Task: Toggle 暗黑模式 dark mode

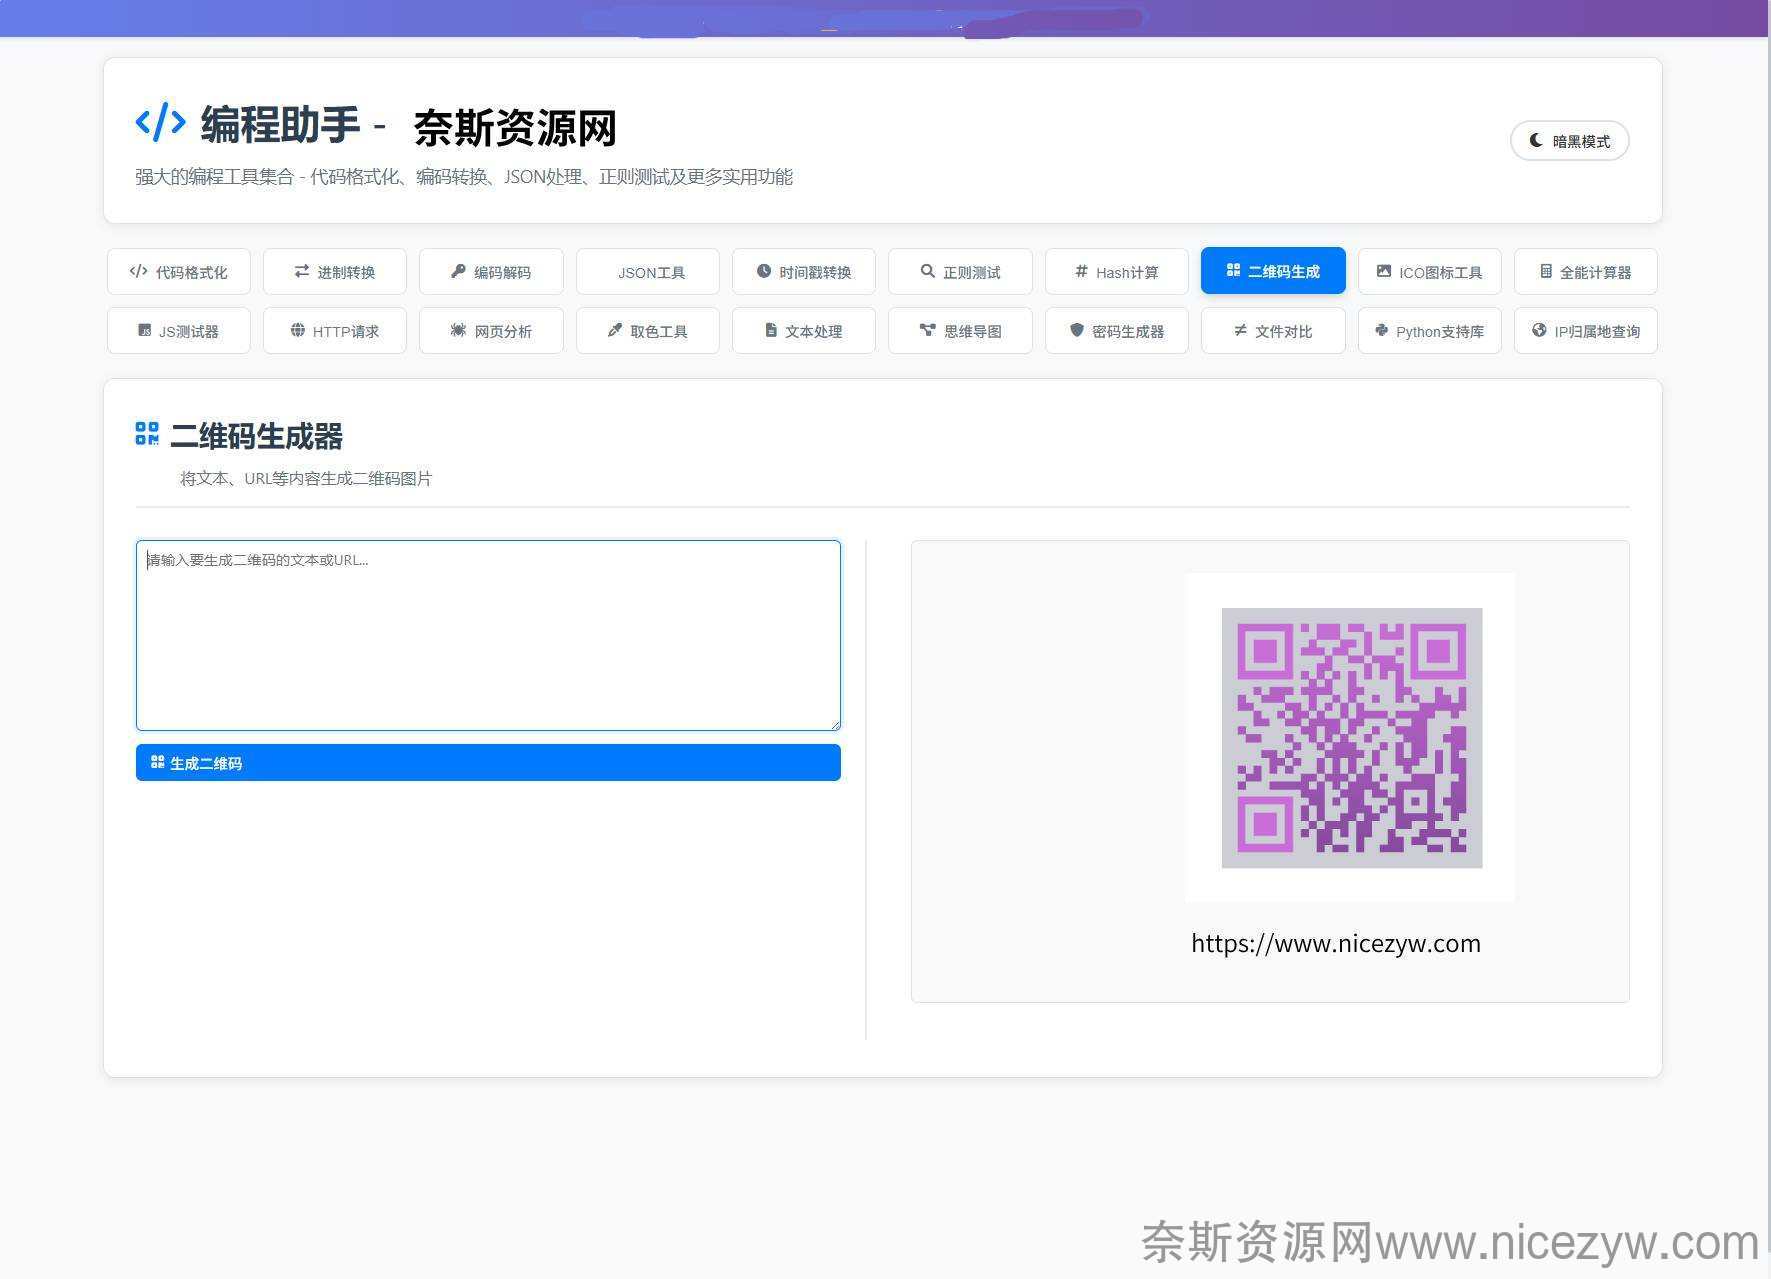Action: tap(1569, 141)
